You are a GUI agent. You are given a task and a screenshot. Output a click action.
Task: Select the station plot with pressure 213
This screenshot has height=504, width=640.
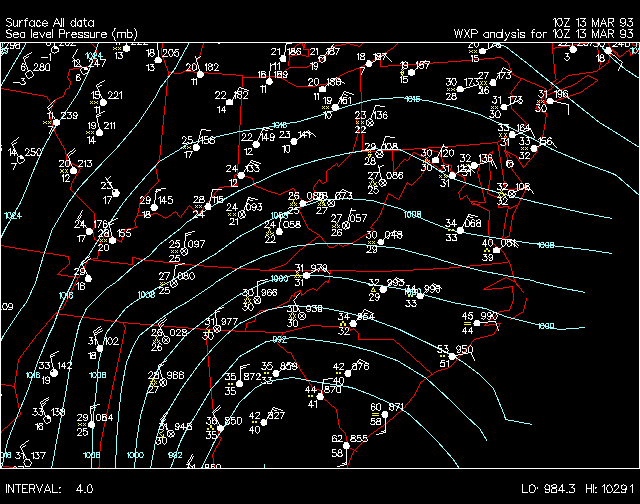[72, 168]
